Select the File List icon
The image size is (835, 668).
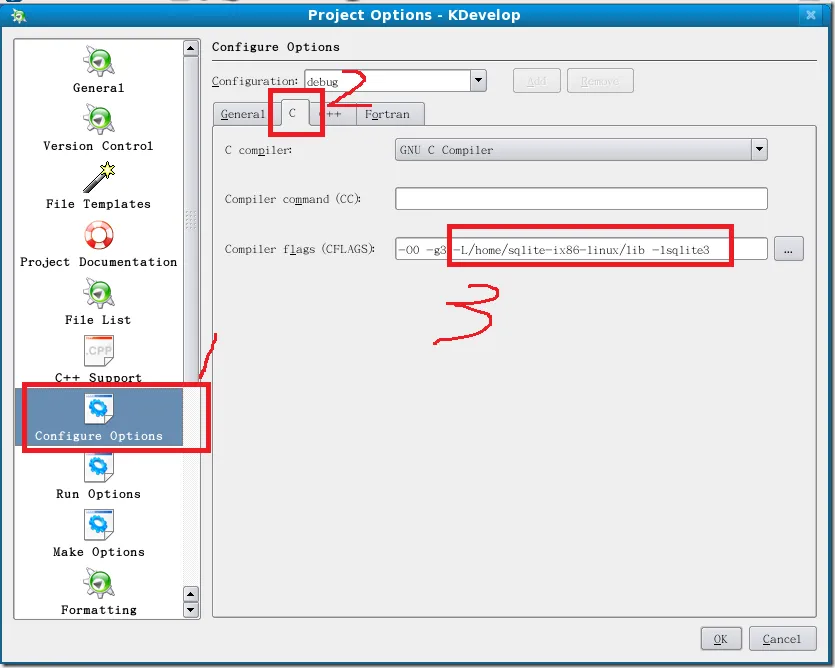point(99,293)
